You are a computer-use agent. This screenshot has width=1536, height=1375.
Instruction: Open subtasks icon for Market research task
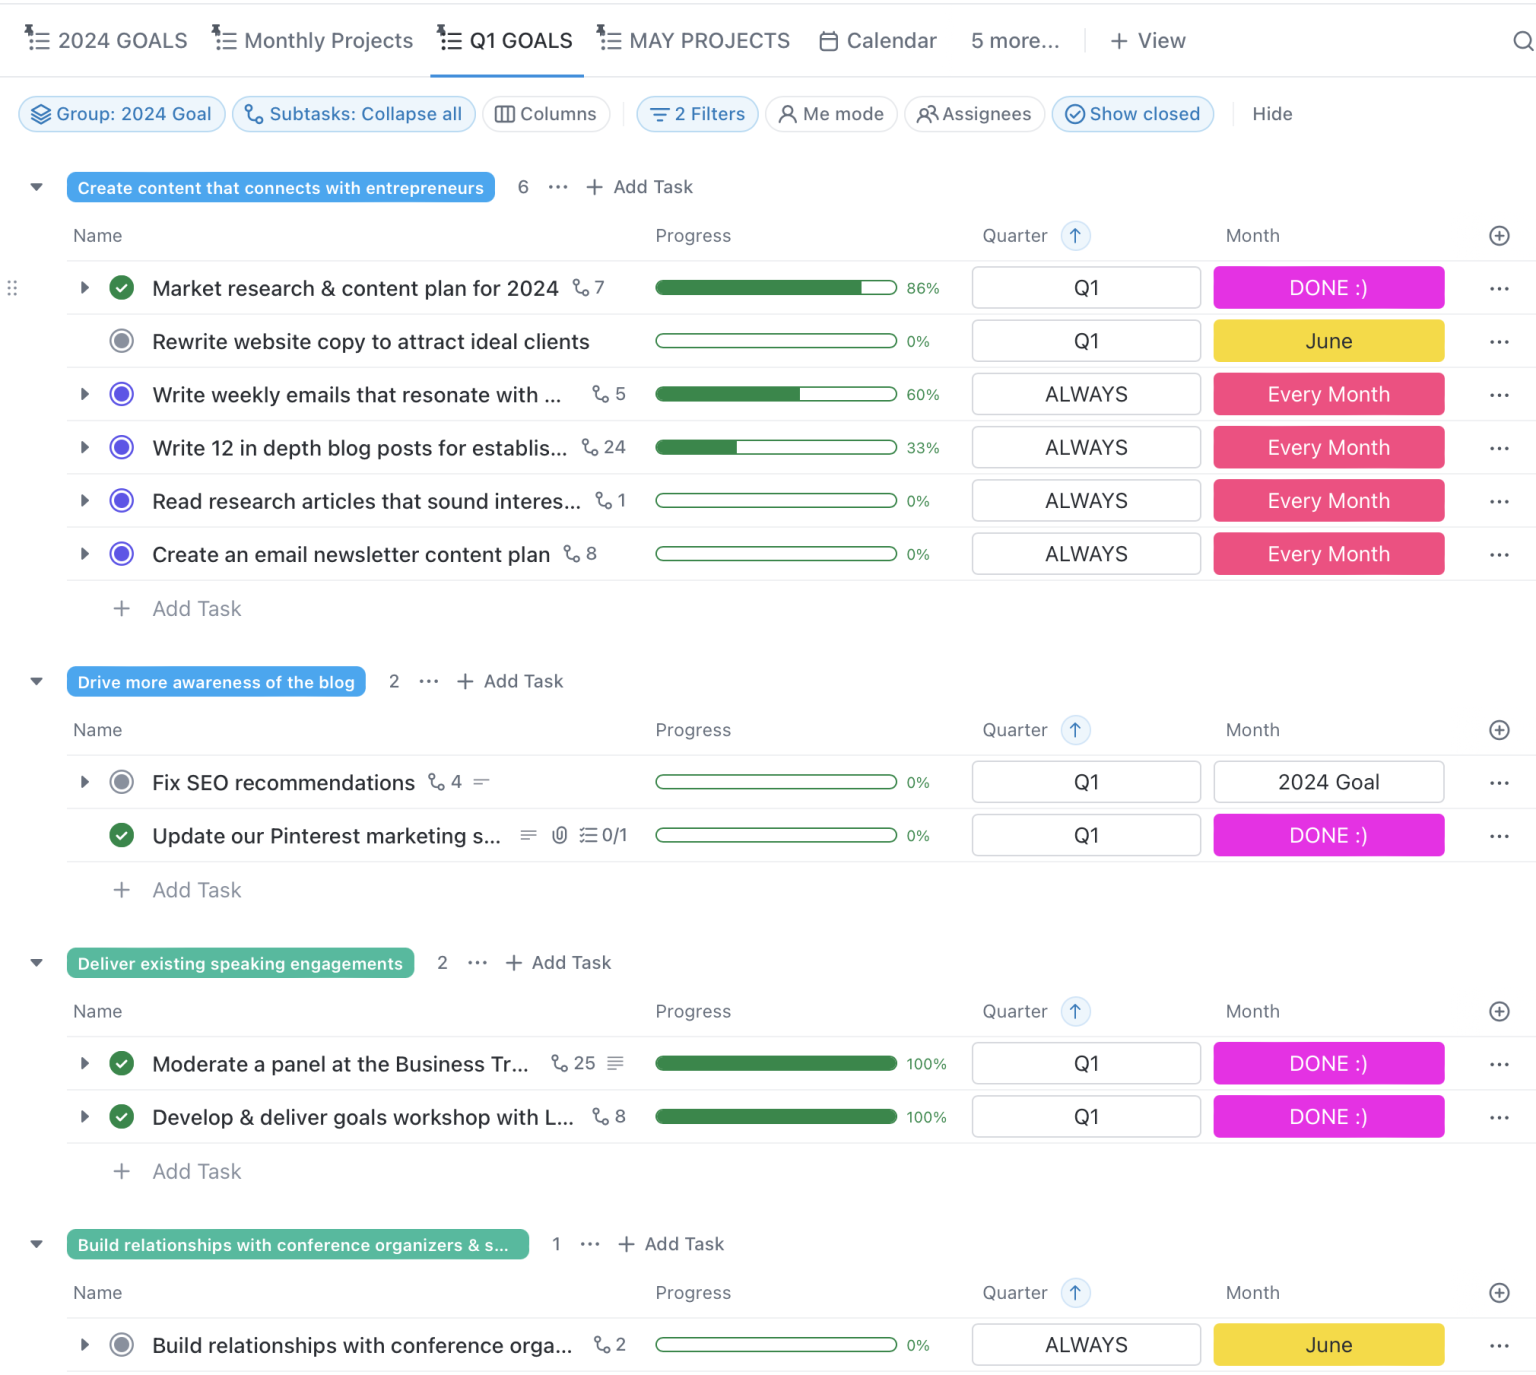pos(588,288)
